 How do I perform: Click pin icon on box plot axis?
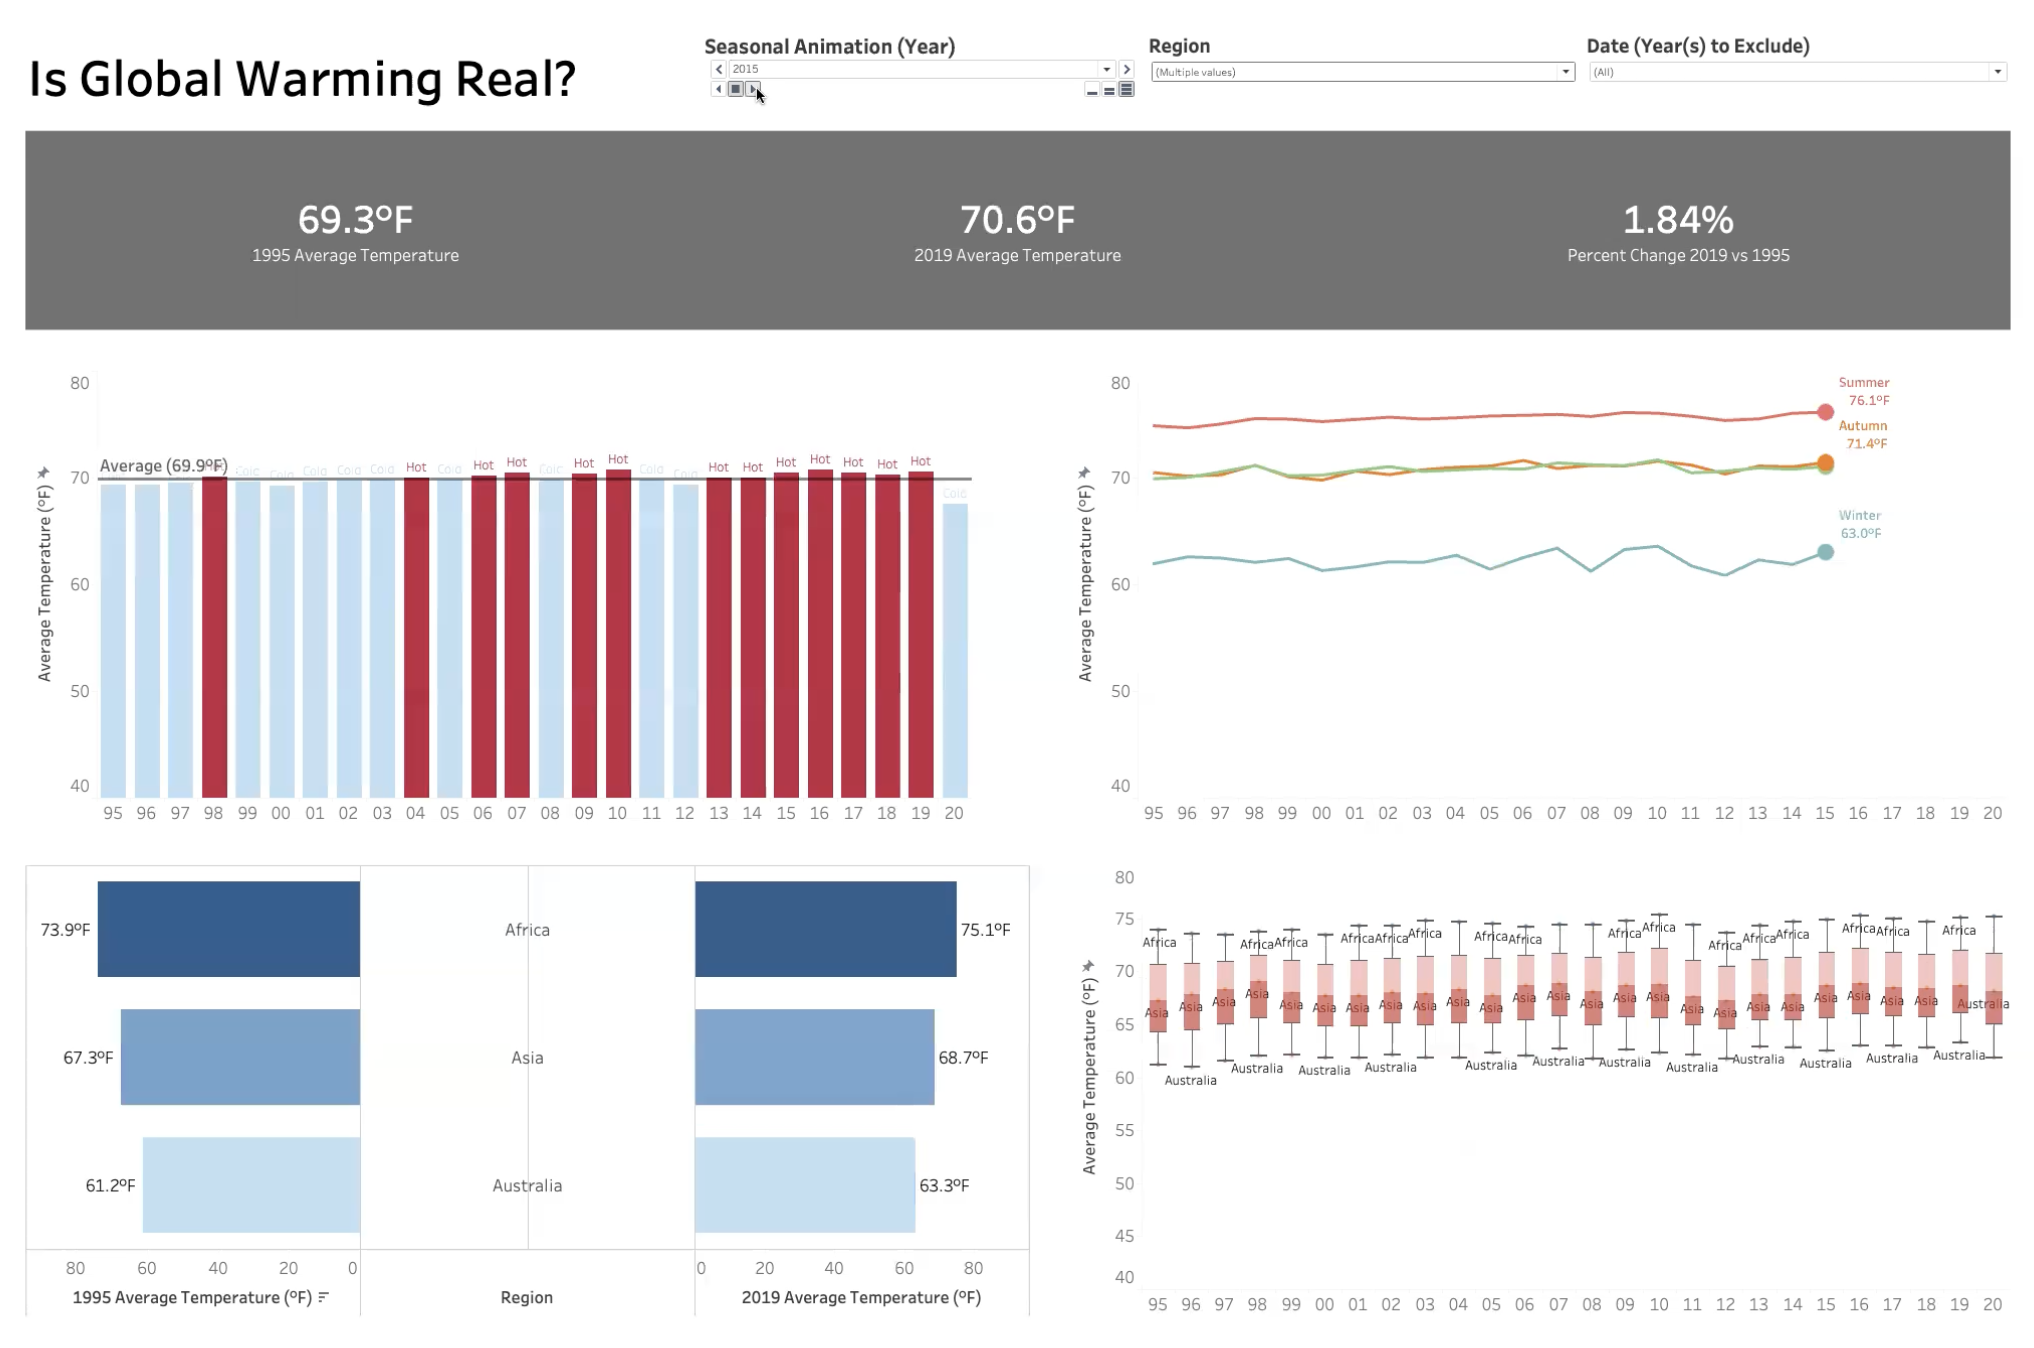tap(1088, 966)
